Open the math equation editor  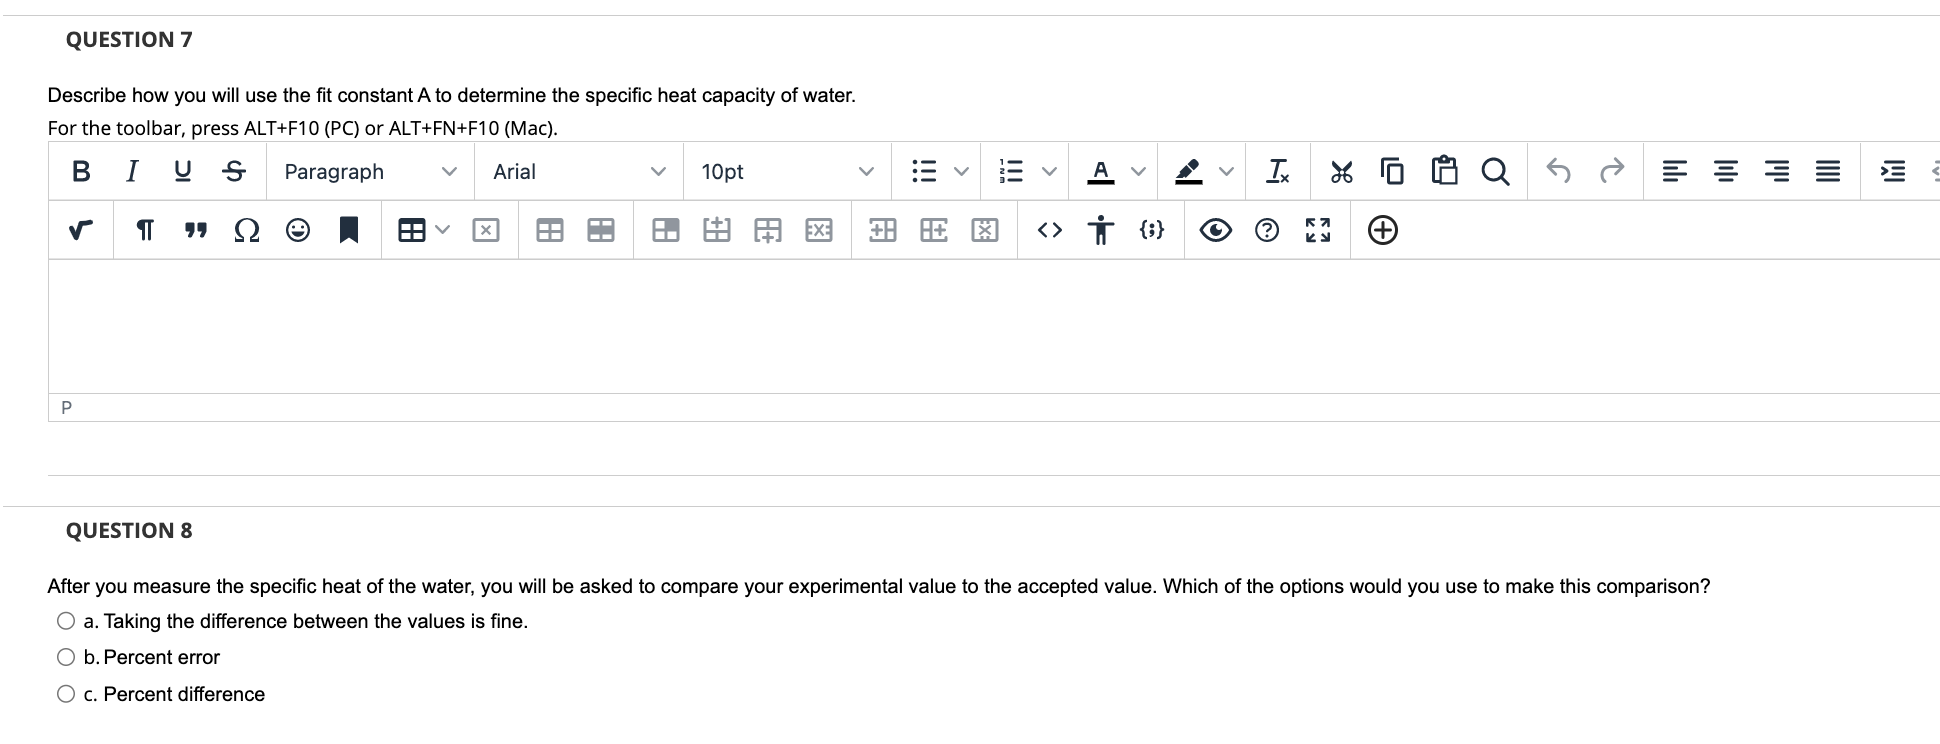[81, 231]
